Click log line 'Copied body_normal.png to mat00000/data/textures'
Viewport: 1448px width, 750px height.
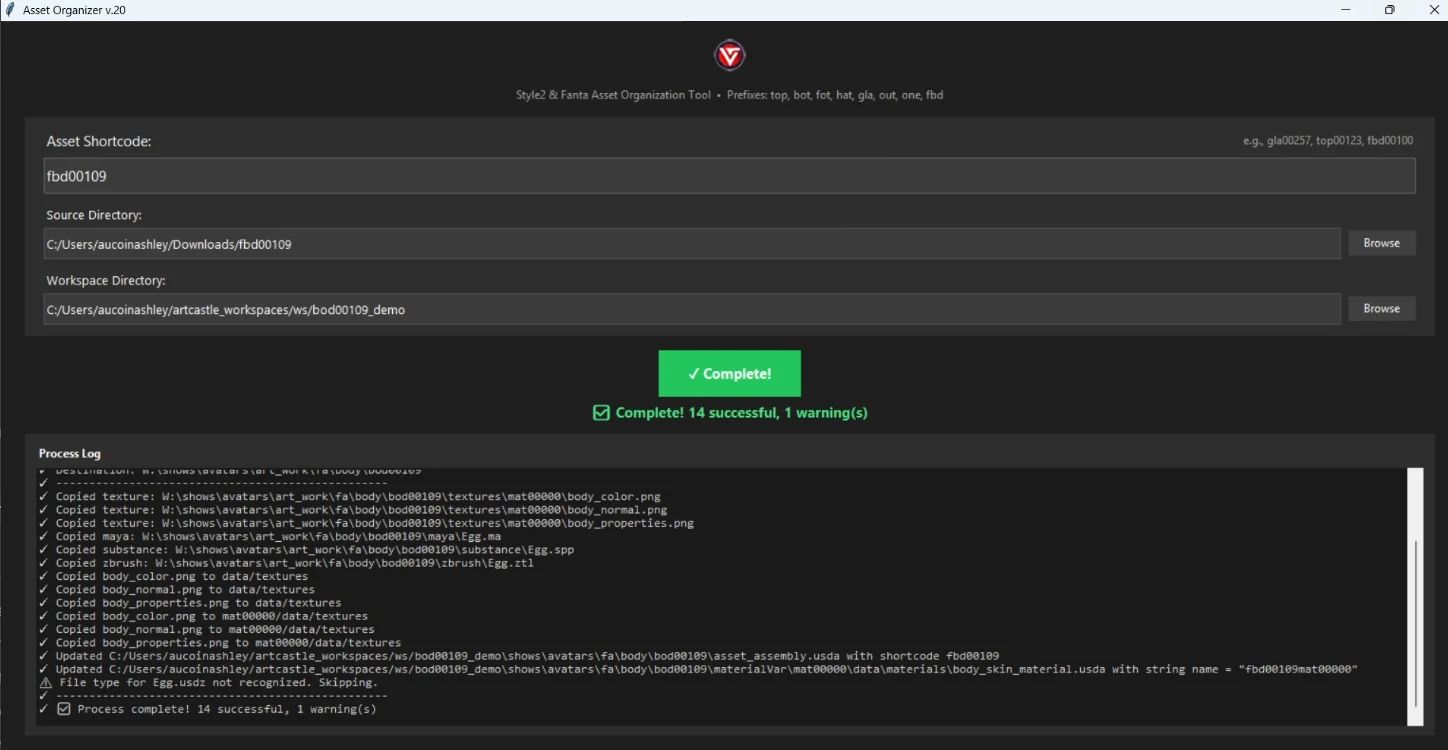point(215,629)
